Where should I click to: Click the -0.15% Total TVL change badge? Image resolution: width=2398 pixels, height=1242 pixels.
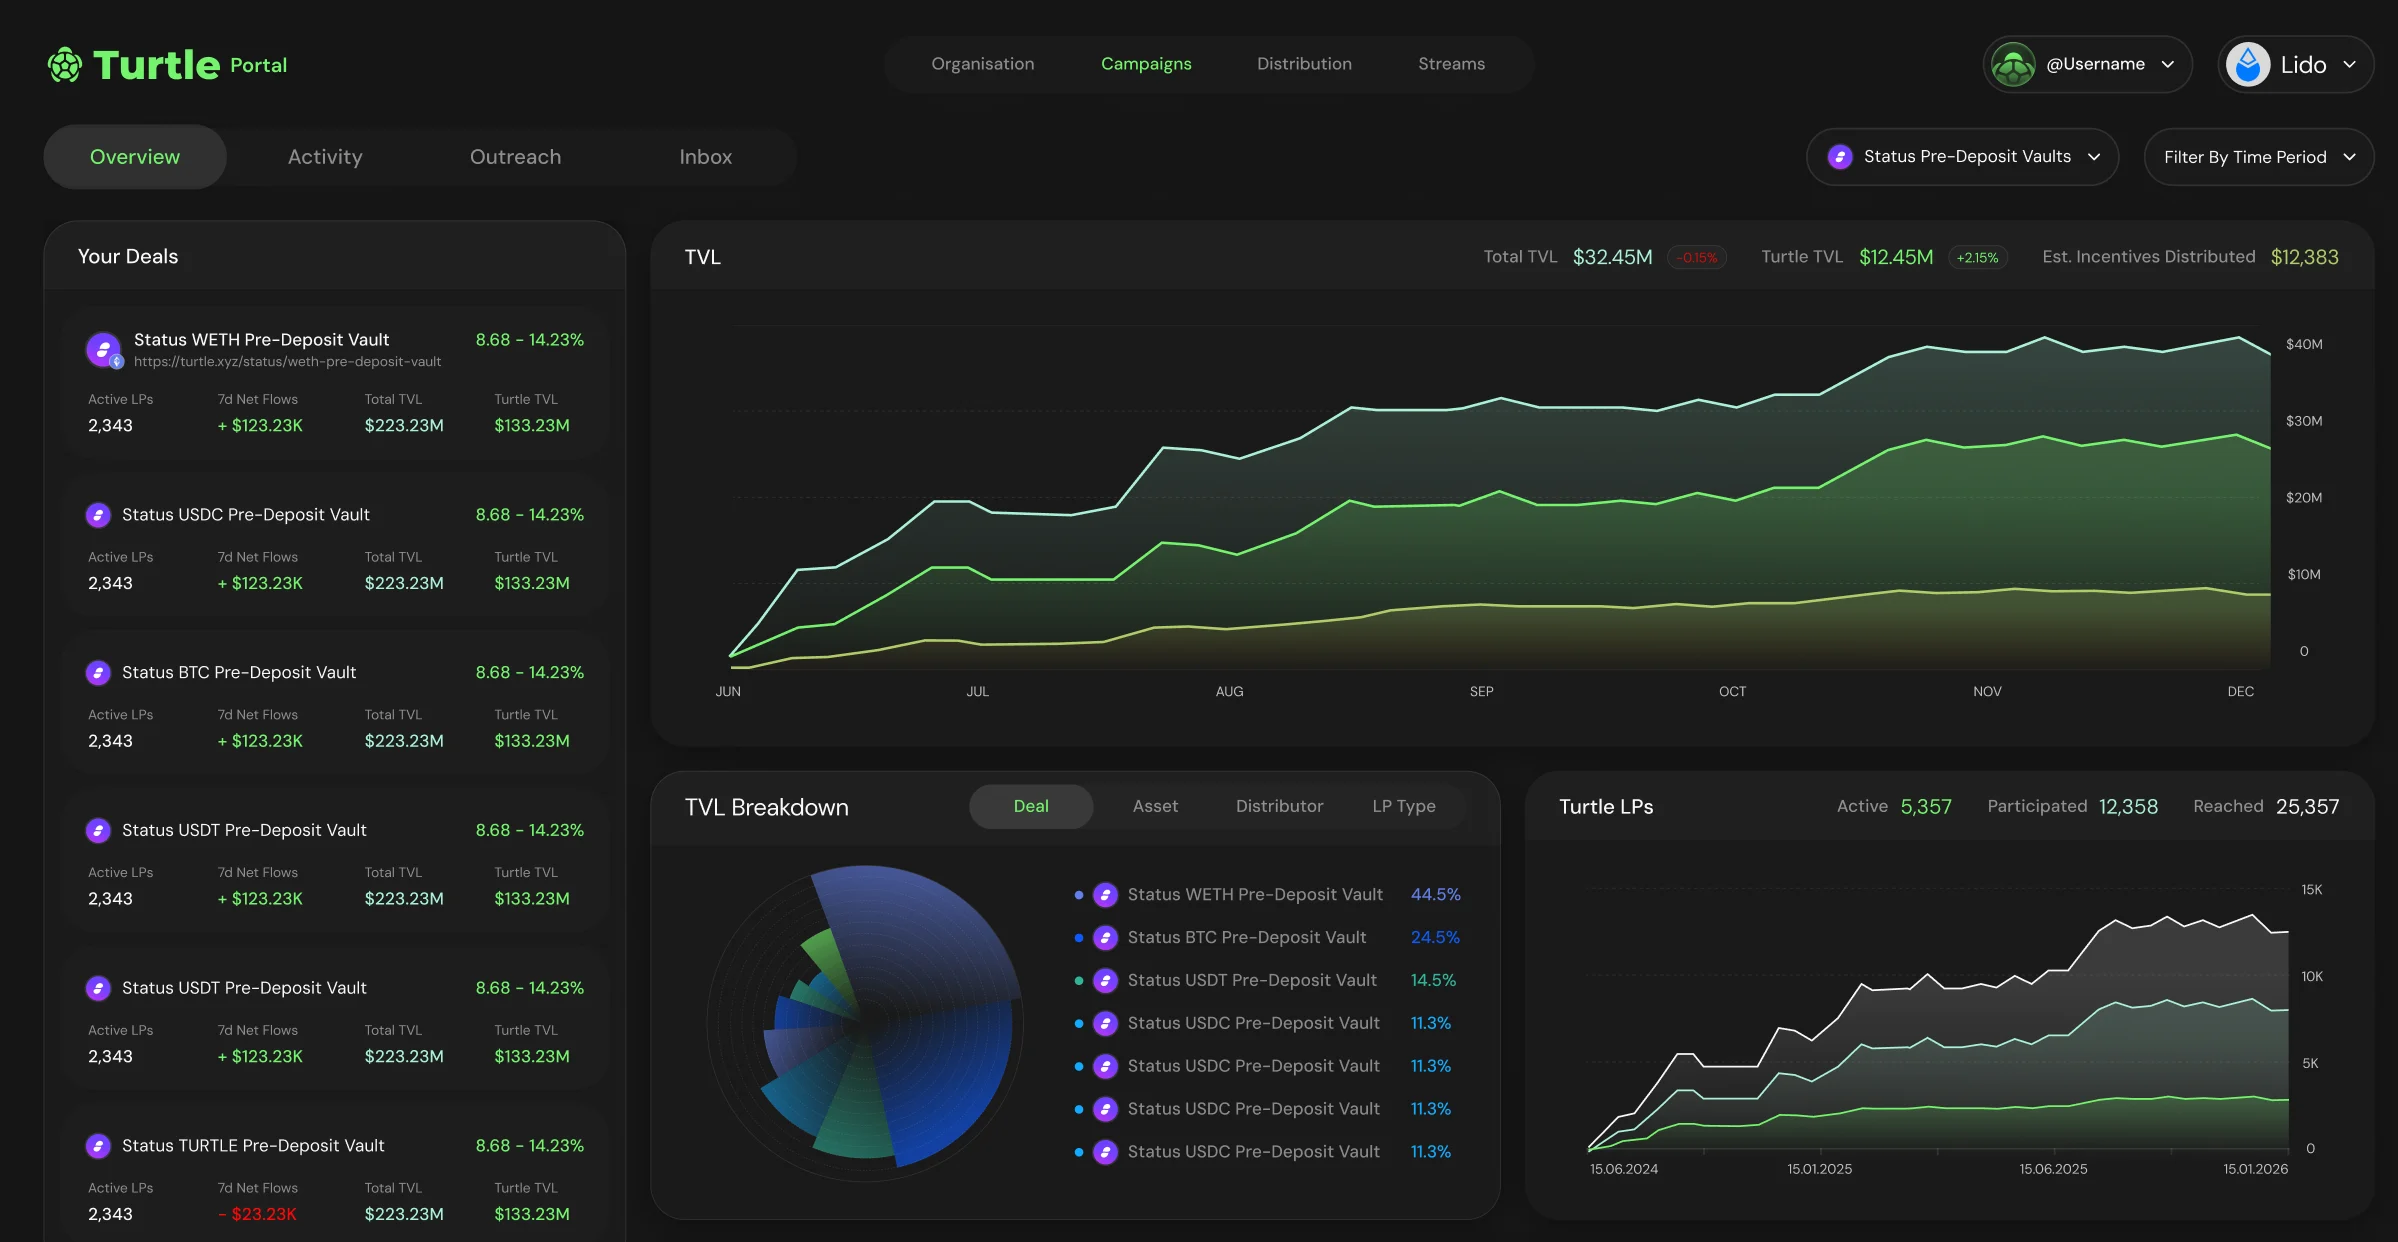[x=1697, y=258]
